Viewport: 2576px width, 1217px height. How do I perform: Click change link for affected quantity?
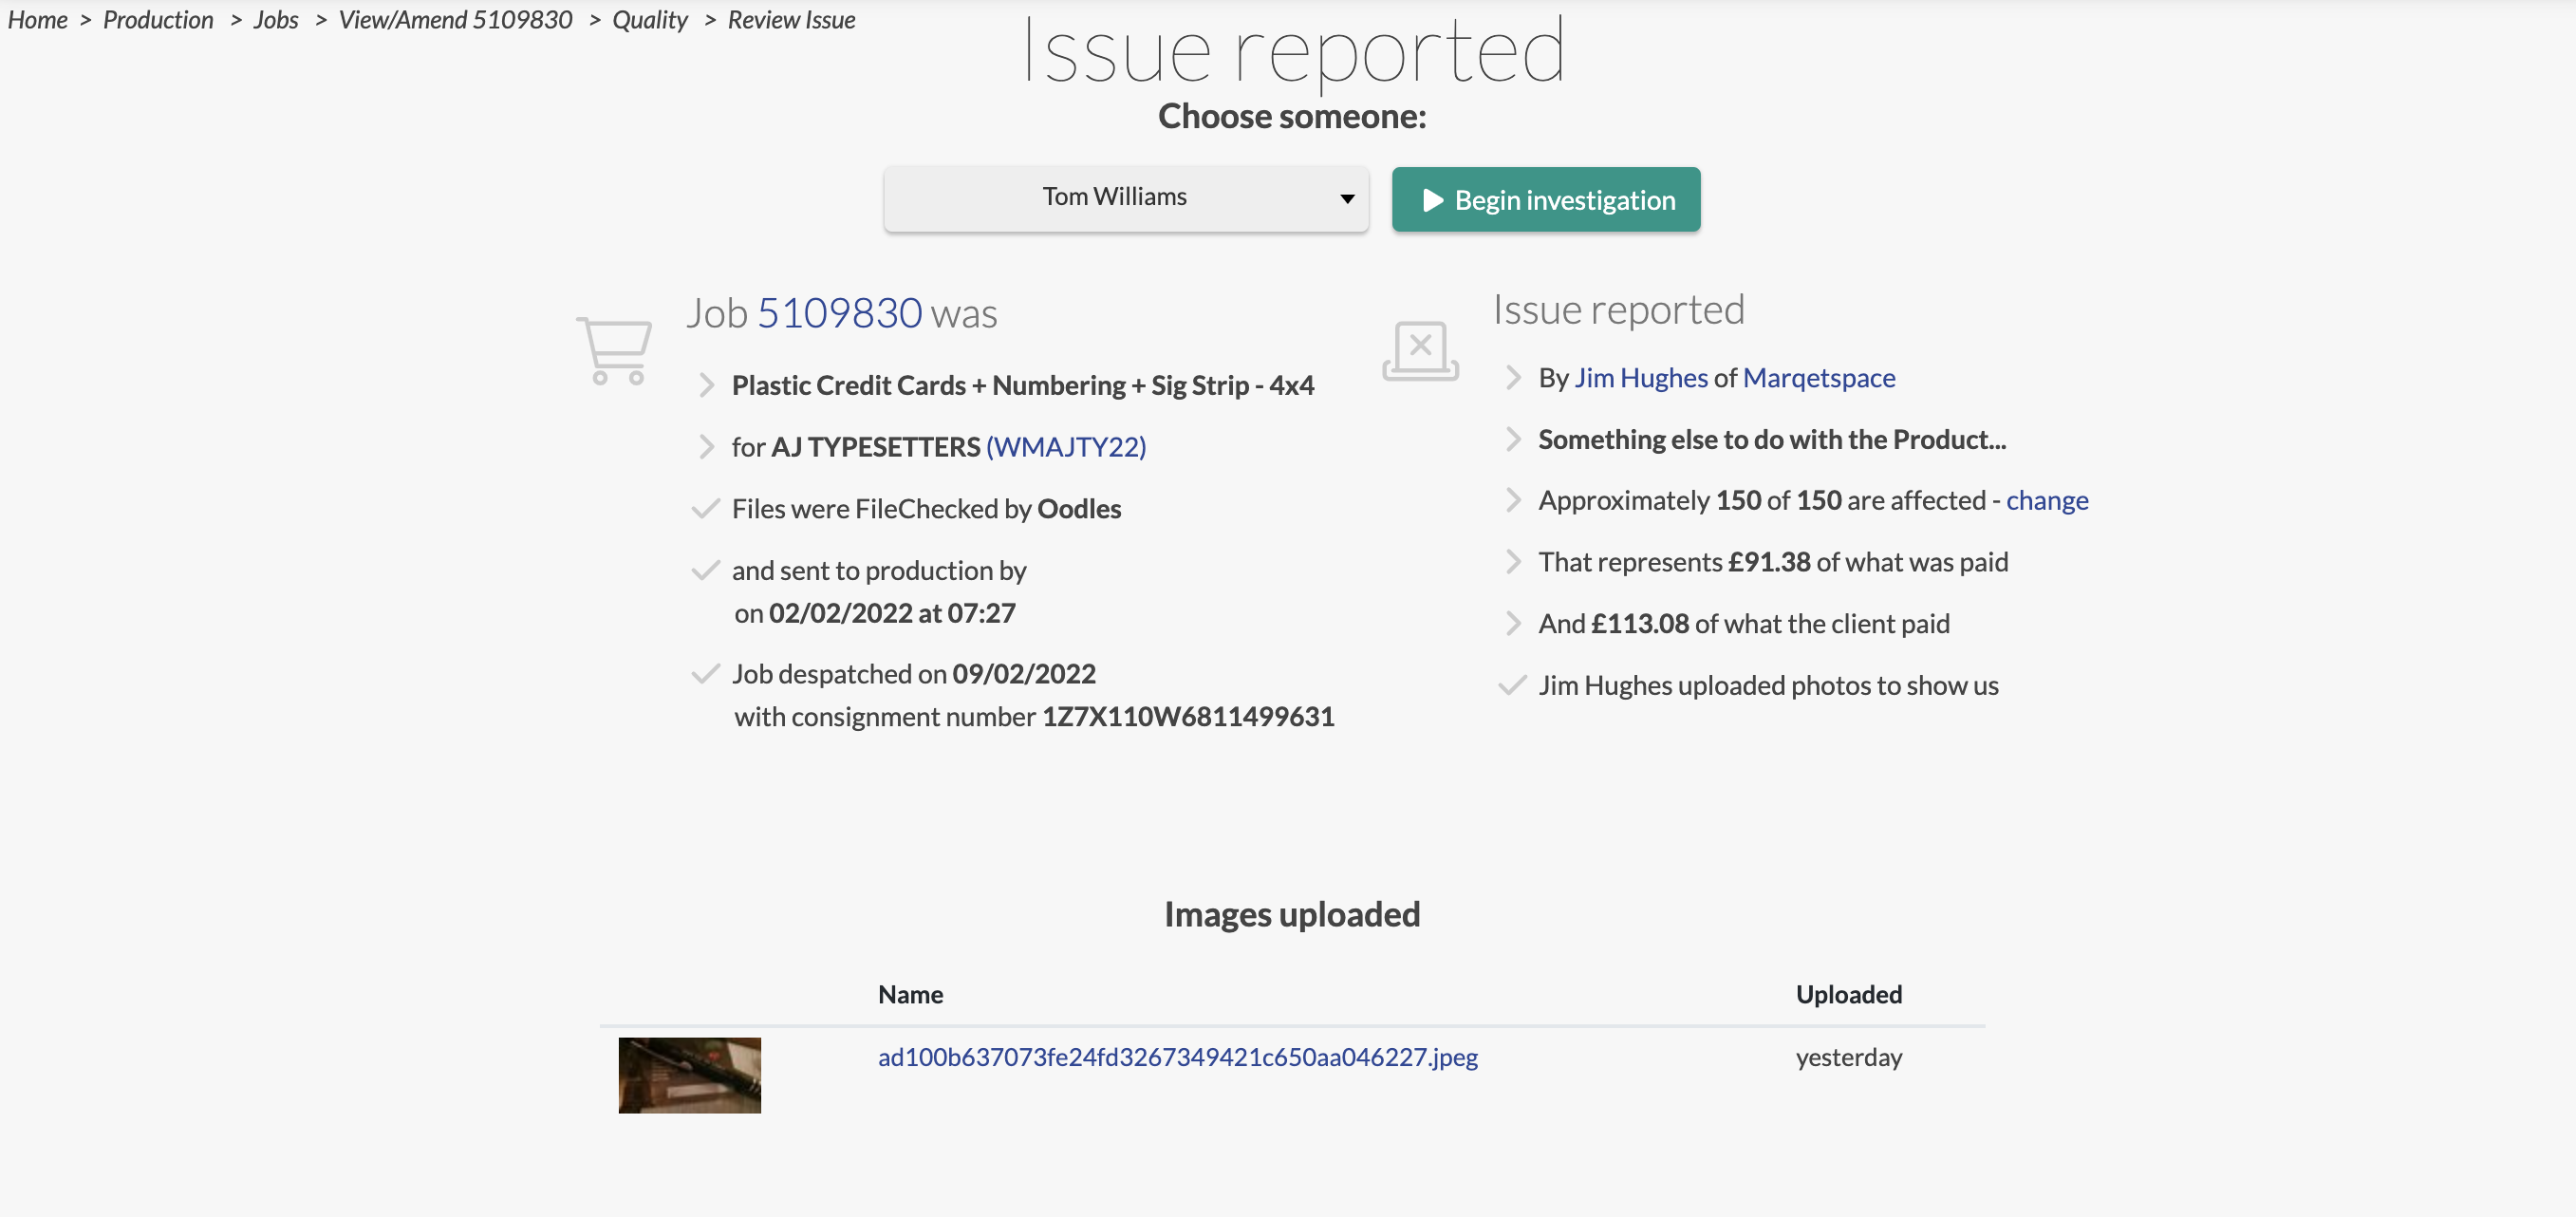coord(2047,500)
